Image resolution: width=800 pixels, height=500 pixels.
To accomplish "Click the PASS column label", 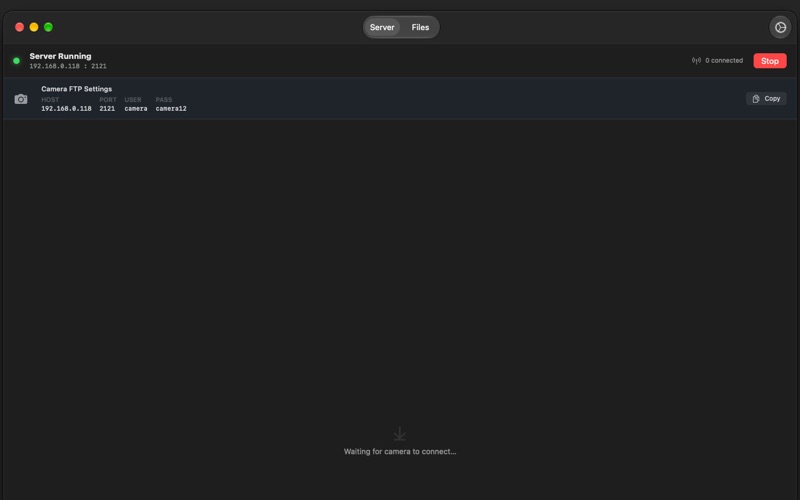I will [x=164, y=100].
